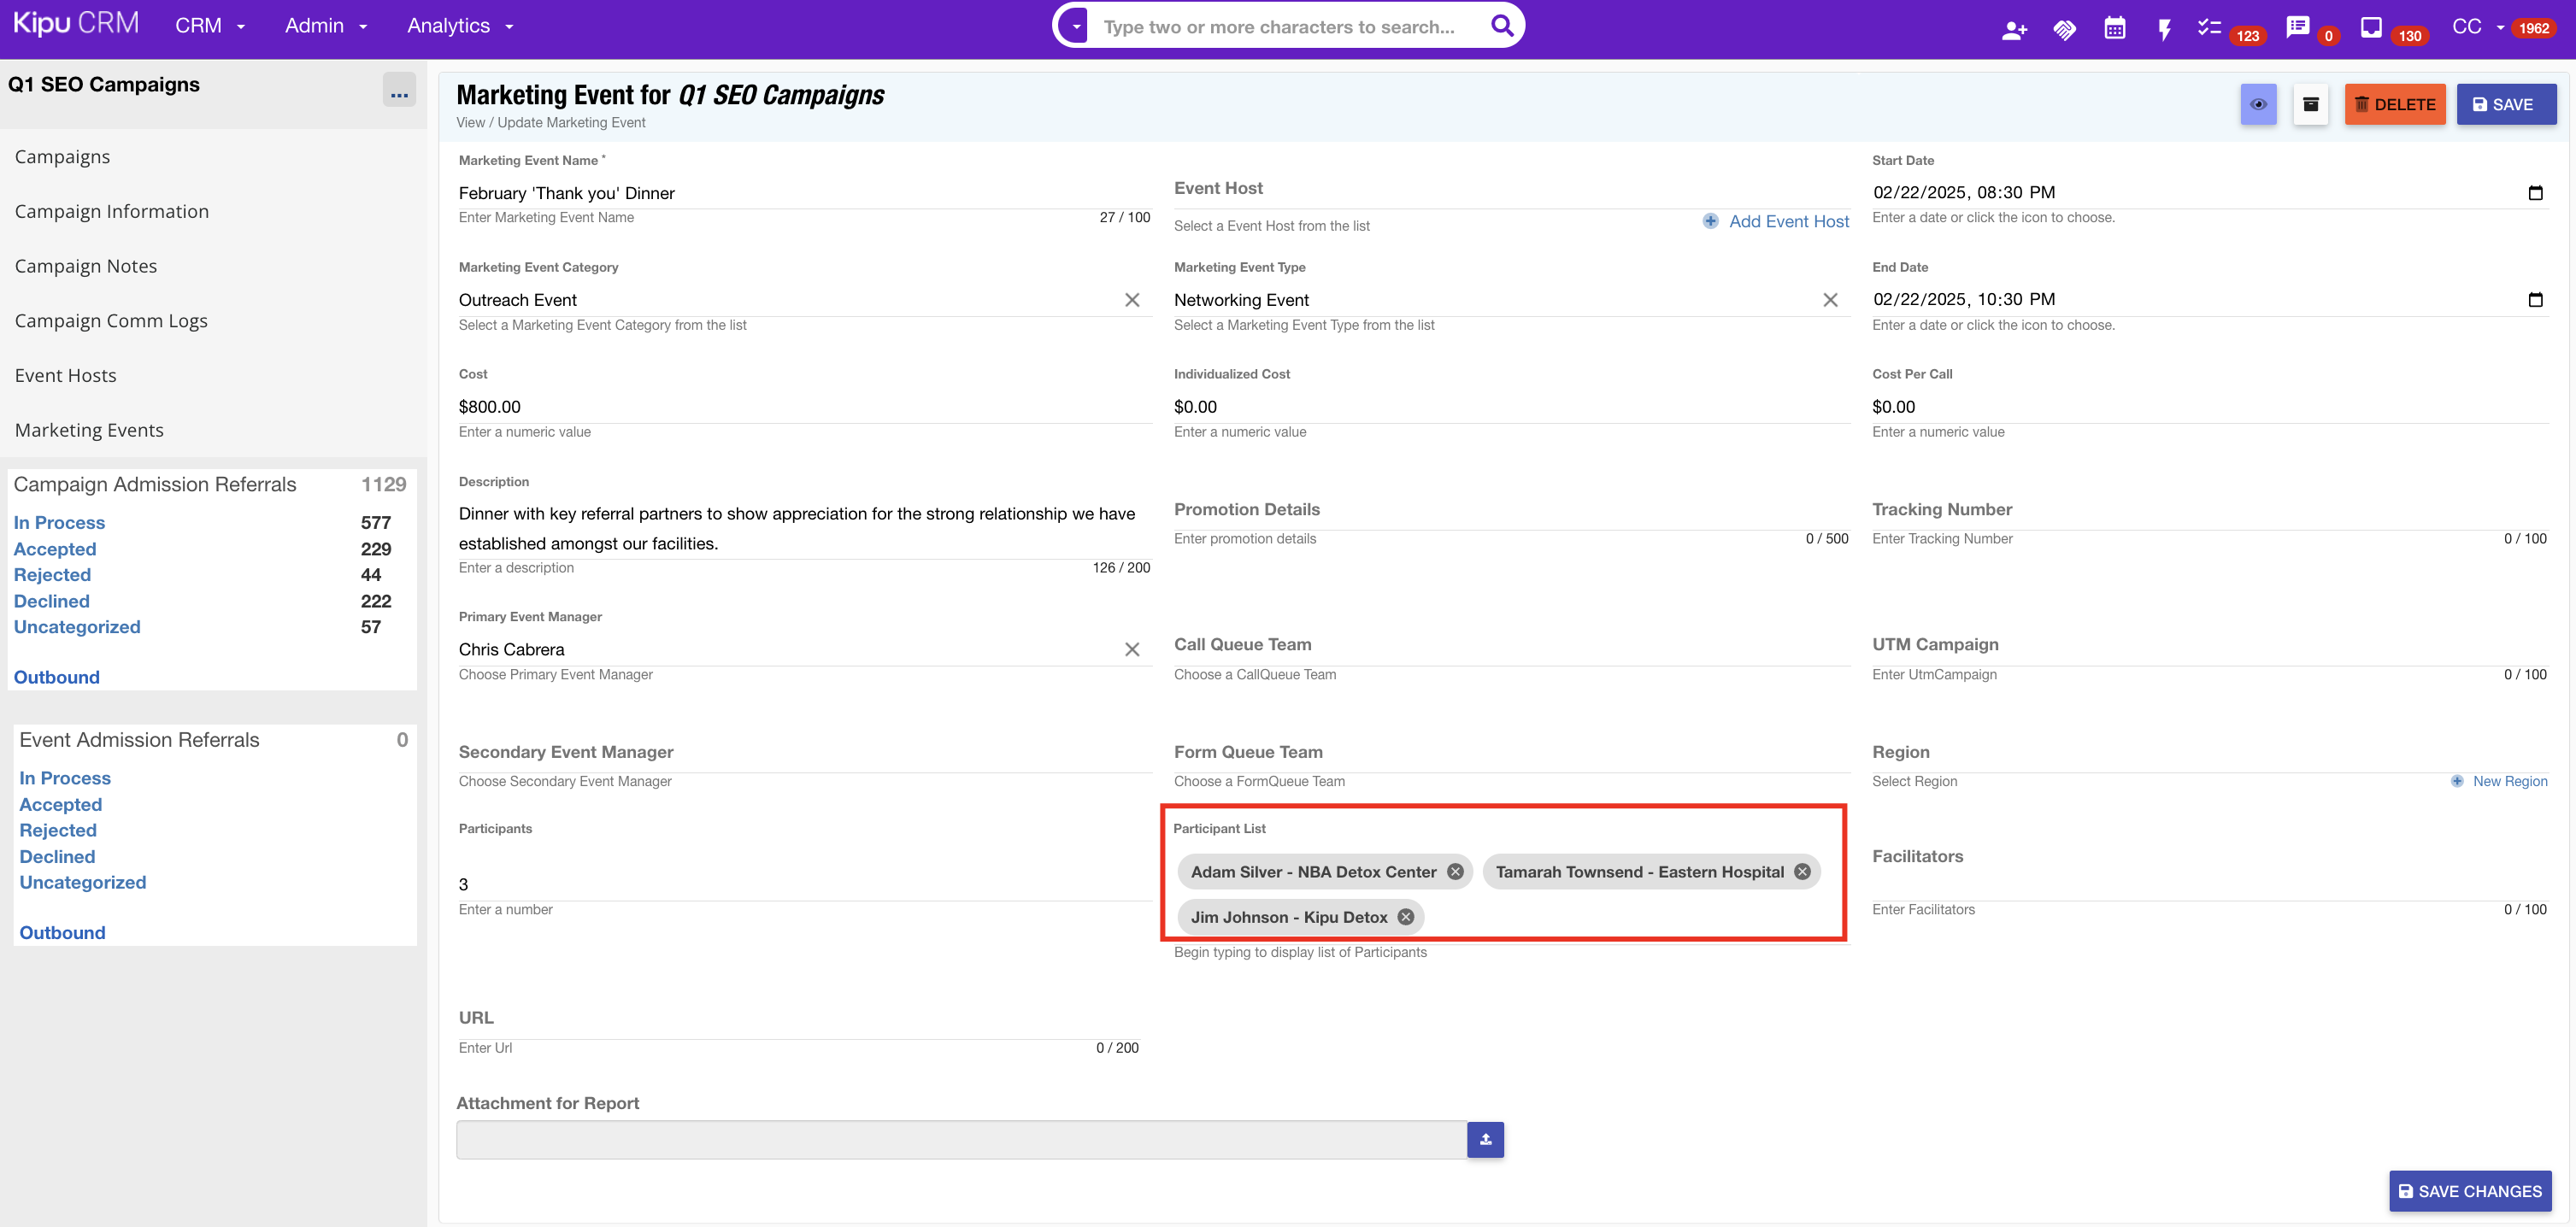Click the DELETE button
This screenshot has width=2576, height=1227.
[2394, 104]
